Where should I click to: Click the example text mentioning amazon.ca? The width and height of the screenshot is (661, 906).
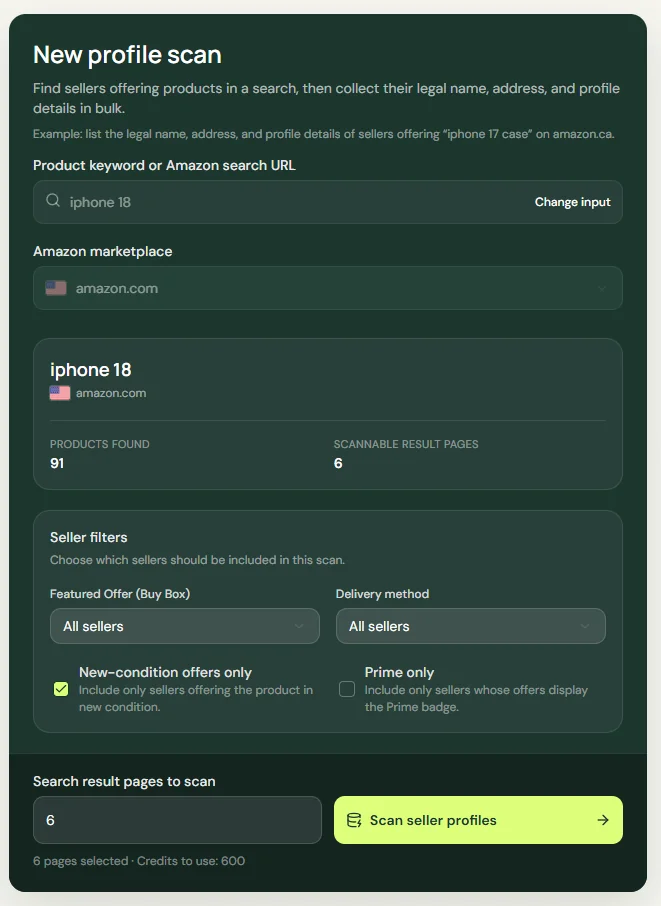[x=324, y=134]
